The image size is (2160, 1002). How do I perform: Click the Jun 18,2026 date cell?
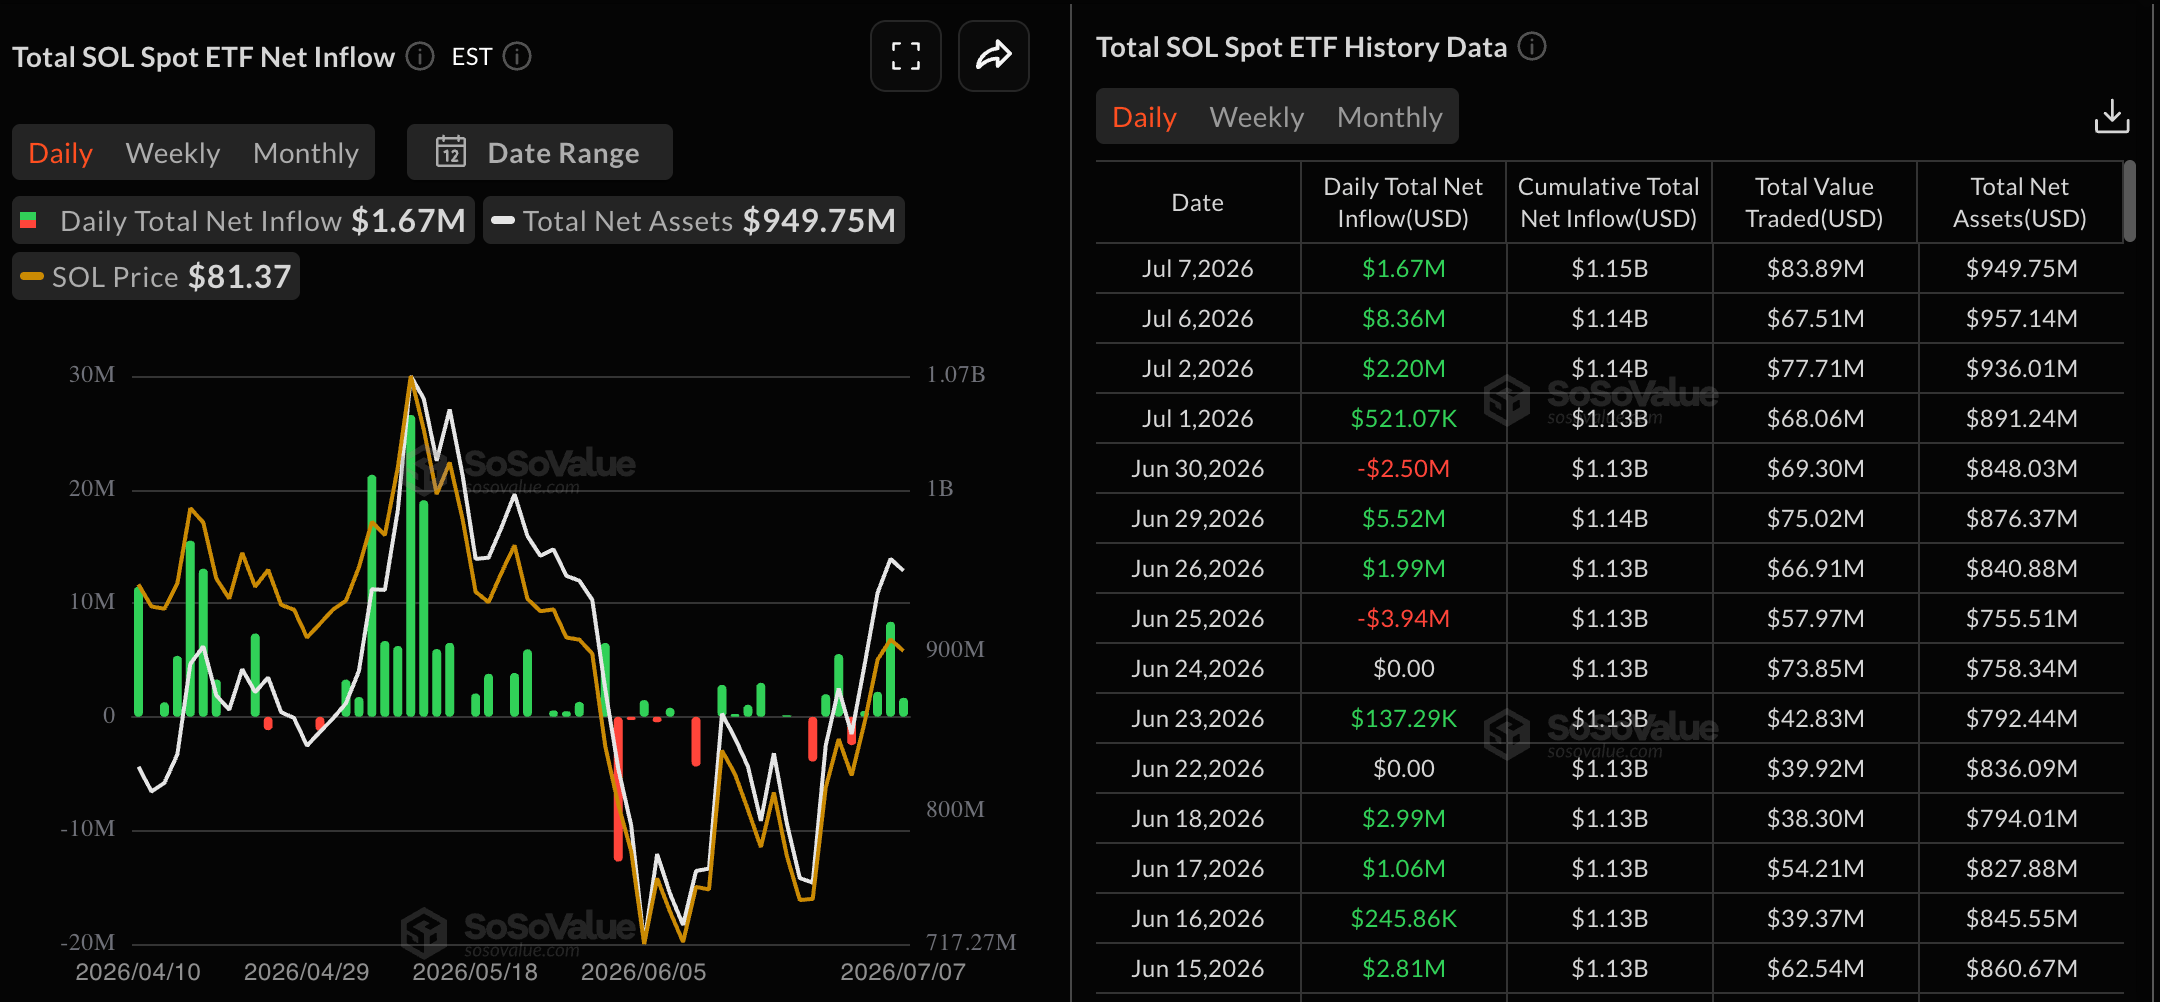[1198, 818]
